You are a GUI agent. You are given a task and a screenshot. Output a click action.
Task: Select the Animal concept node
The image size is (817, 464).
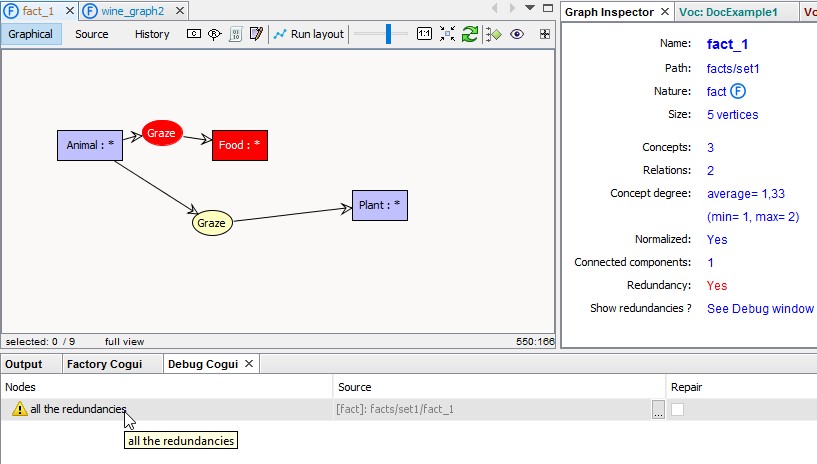90,145
